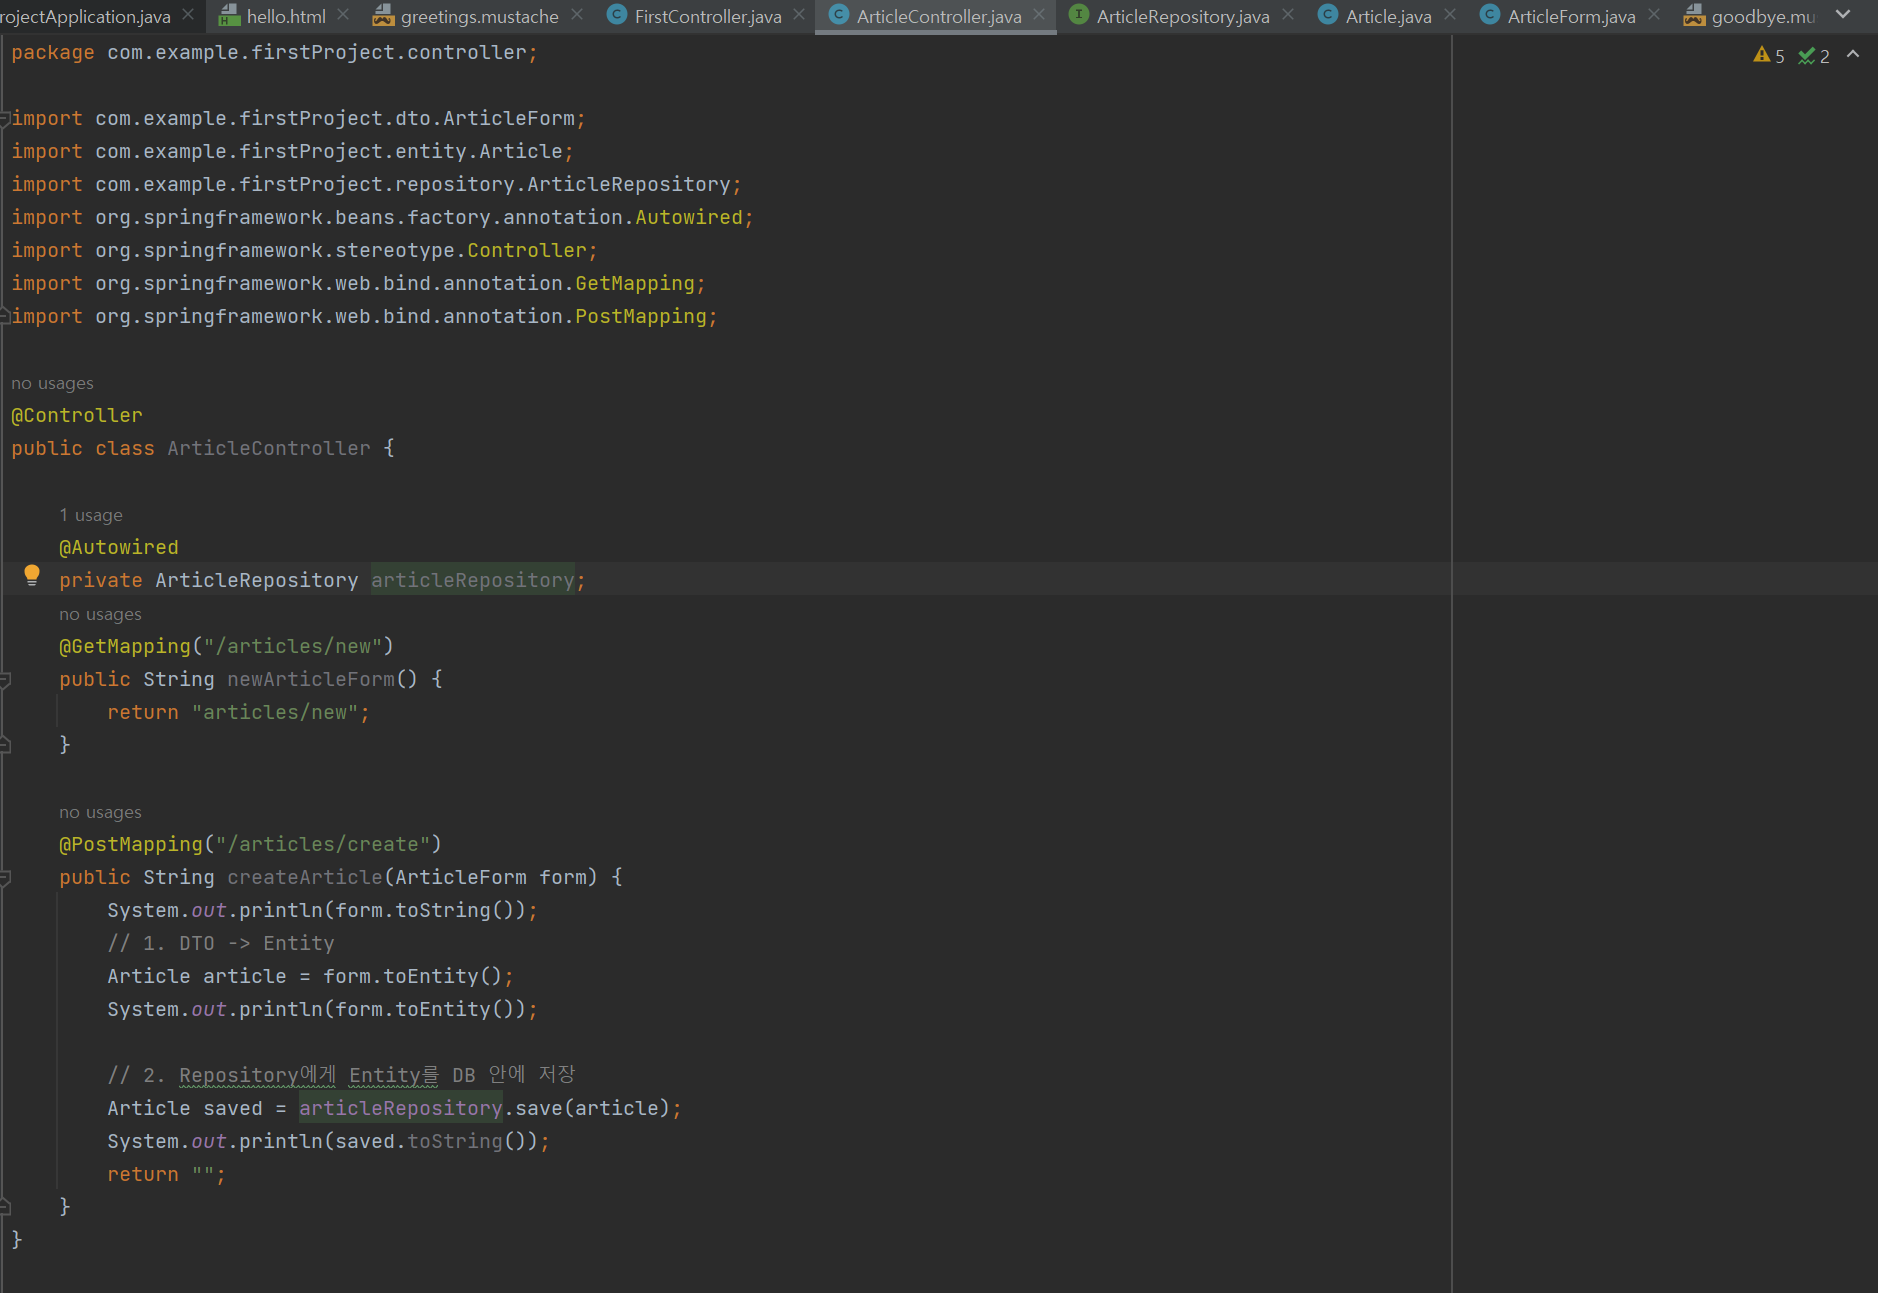The width and height of the screenshot is (1878, 1293).
Task: Click the Article.java class icon
Action: pos(1328,14)
